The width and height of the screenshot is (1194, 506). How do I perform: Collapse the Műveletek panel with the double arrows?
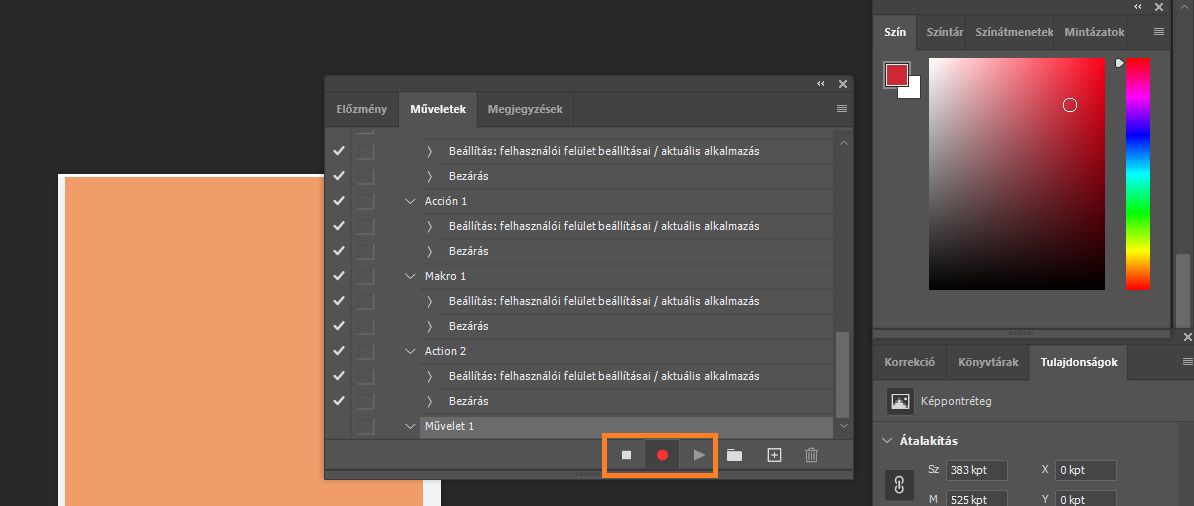(821, 84)
